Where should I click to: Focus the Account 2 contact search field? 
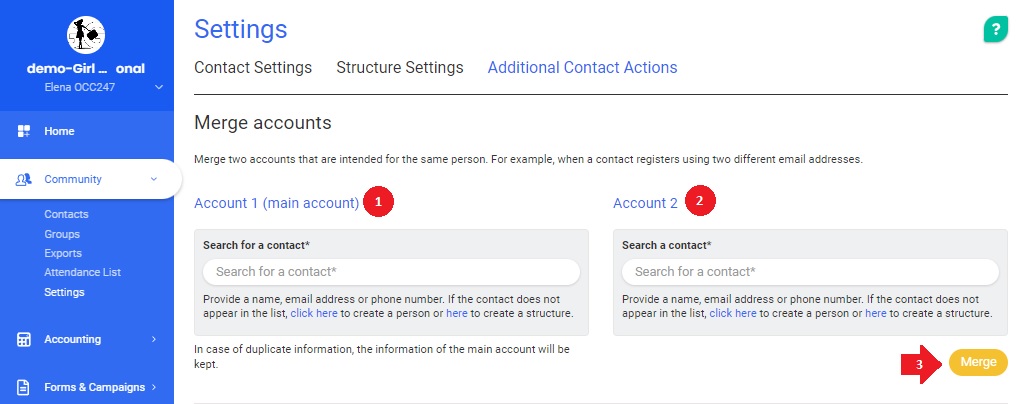810,272
